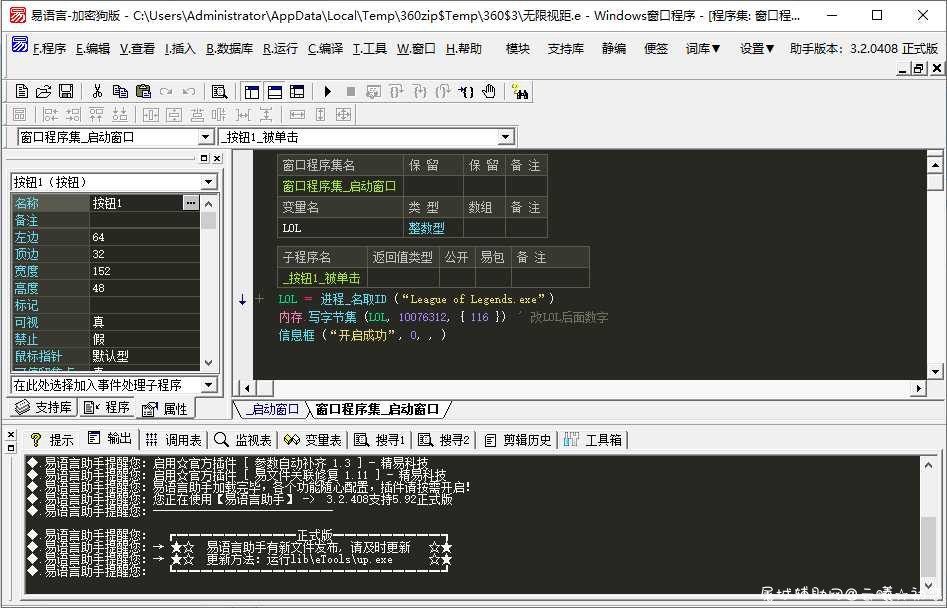Open the 工具箱 toolbox tab
The image size is (947, 608).
point(593,440)
